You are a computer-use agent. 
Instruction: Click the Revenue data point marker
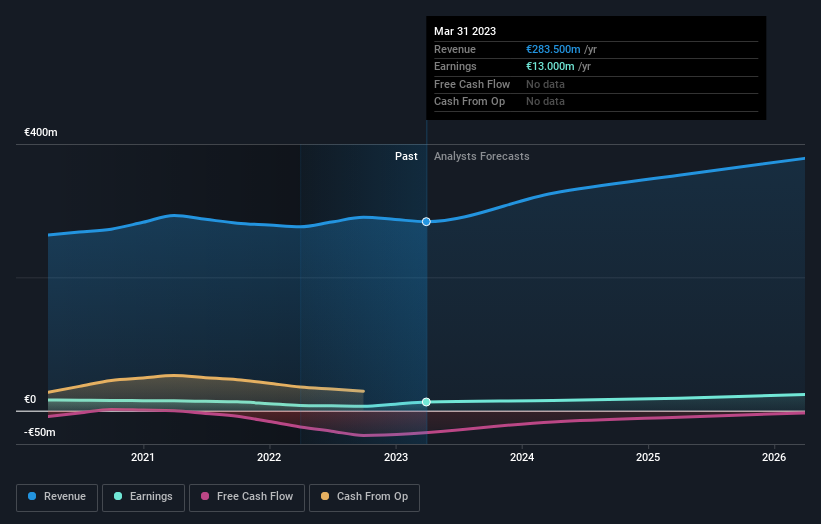[426, 221]
